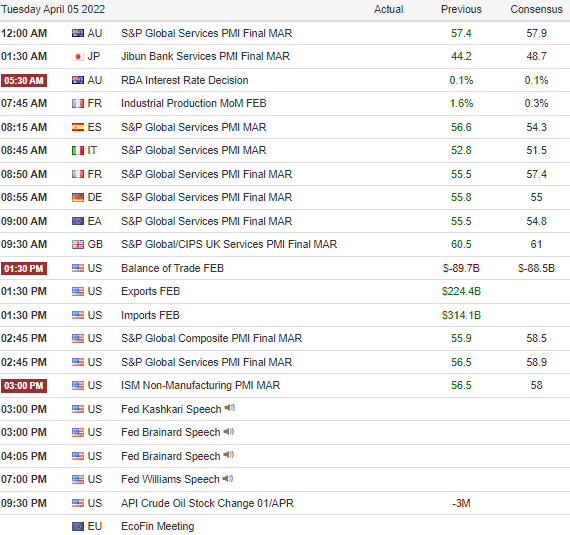Click consensus value 58.9
The height and width of the screenshot is (535, 570).
pyautogui.click(x=537, y=362)
